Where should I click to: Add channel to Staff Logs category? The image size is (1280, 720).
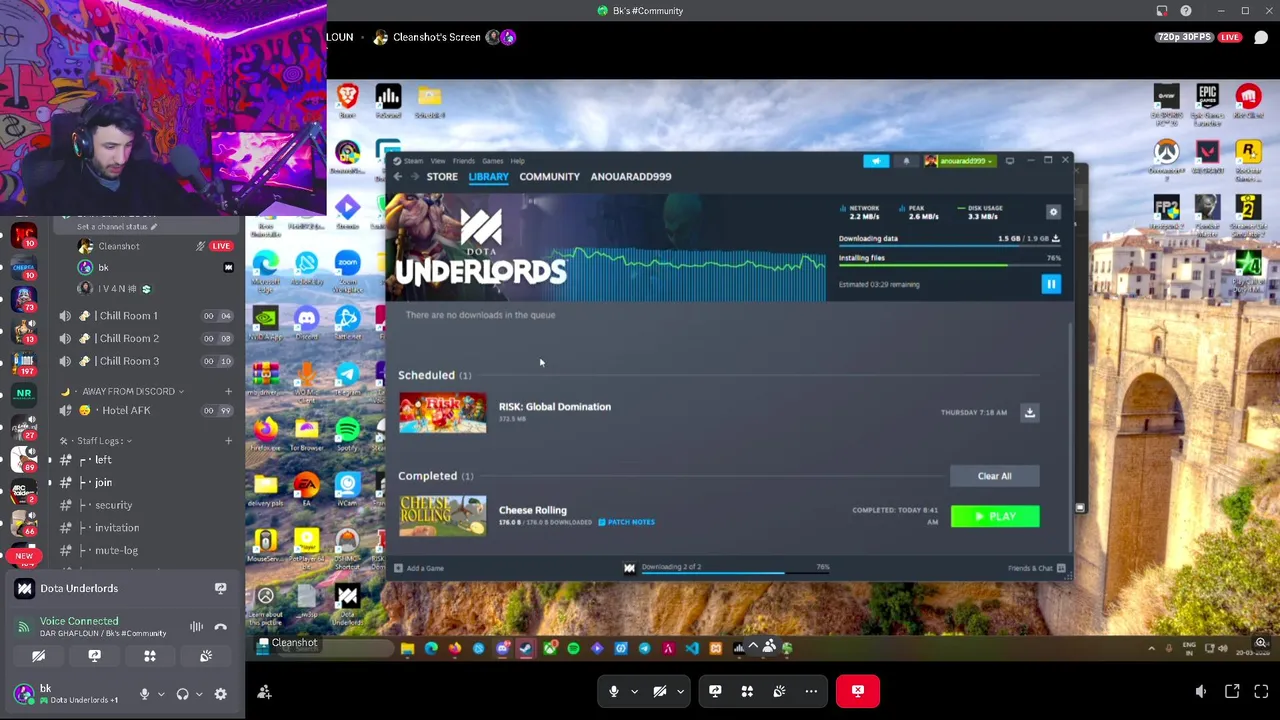click(x=228, y=441)
